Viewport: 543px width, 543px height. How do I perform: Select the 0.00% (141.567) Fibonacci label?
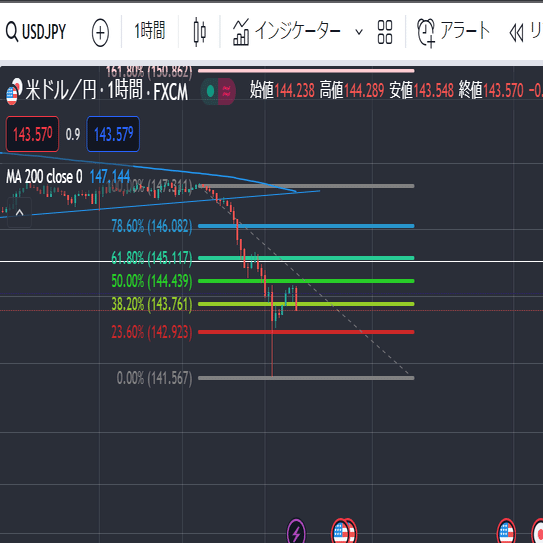[x=154, y=378]
